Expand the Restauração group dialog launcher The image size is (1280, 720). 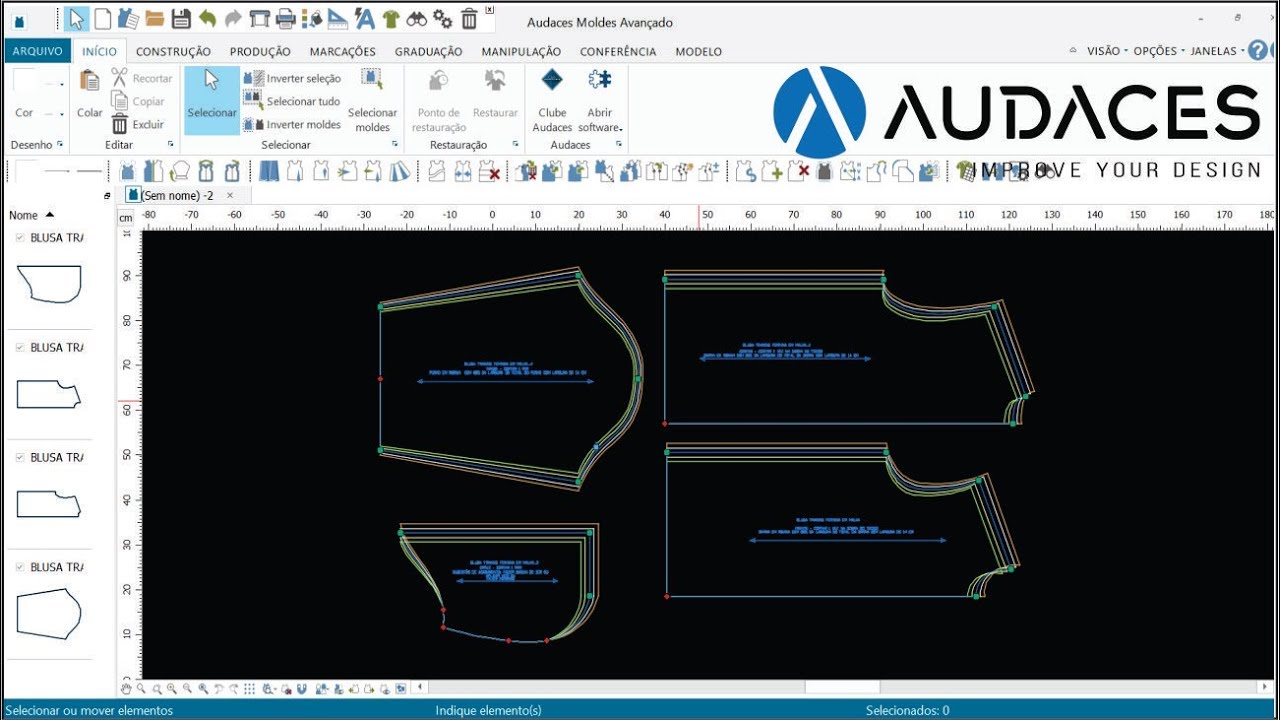515,145
